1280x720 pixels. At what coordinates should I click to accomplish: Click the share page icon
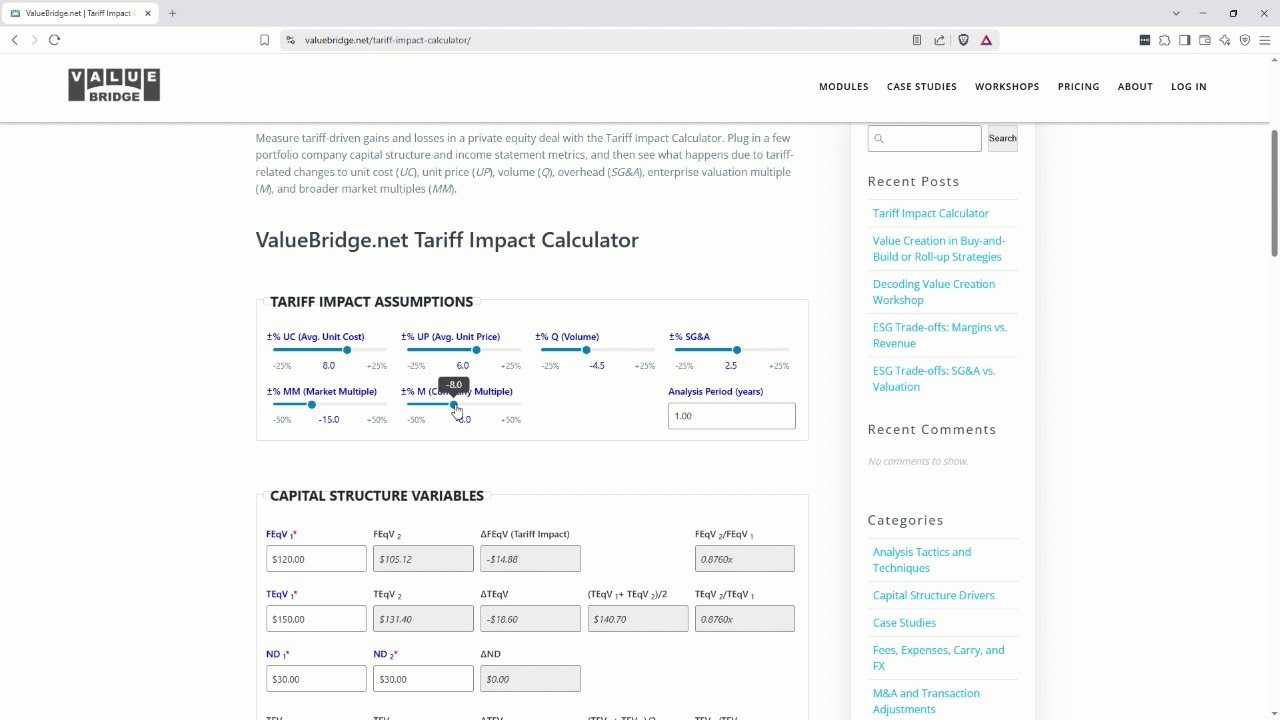pos(940,40)
